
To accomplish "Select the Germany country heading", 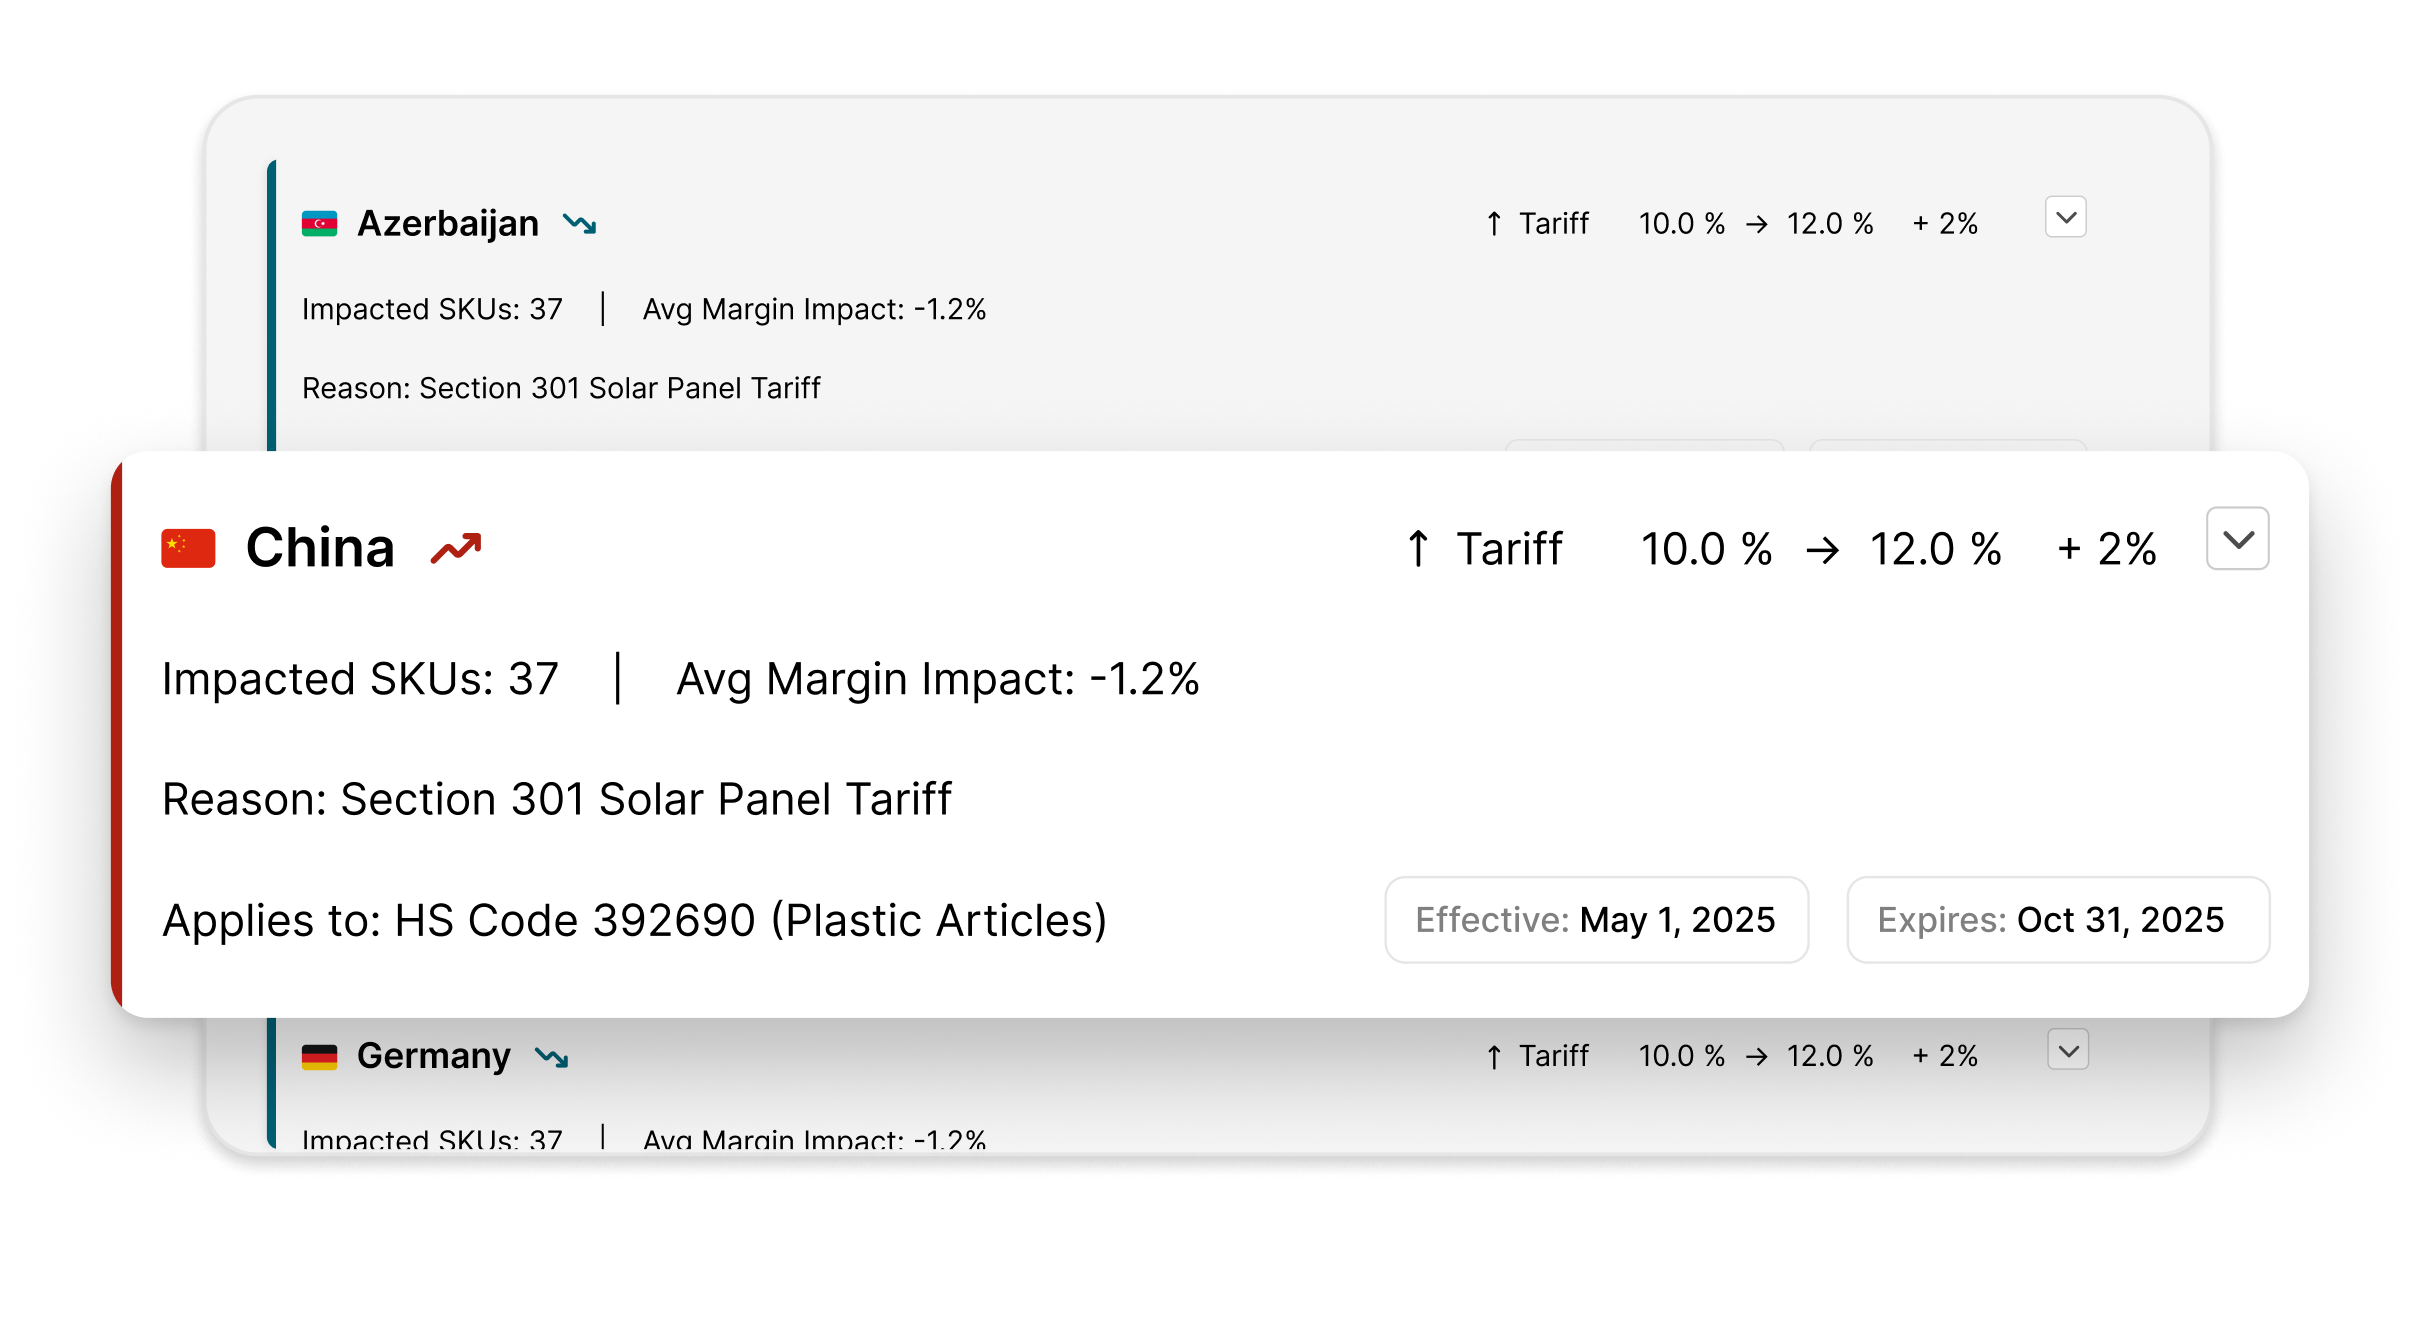I will [434, 1056].
